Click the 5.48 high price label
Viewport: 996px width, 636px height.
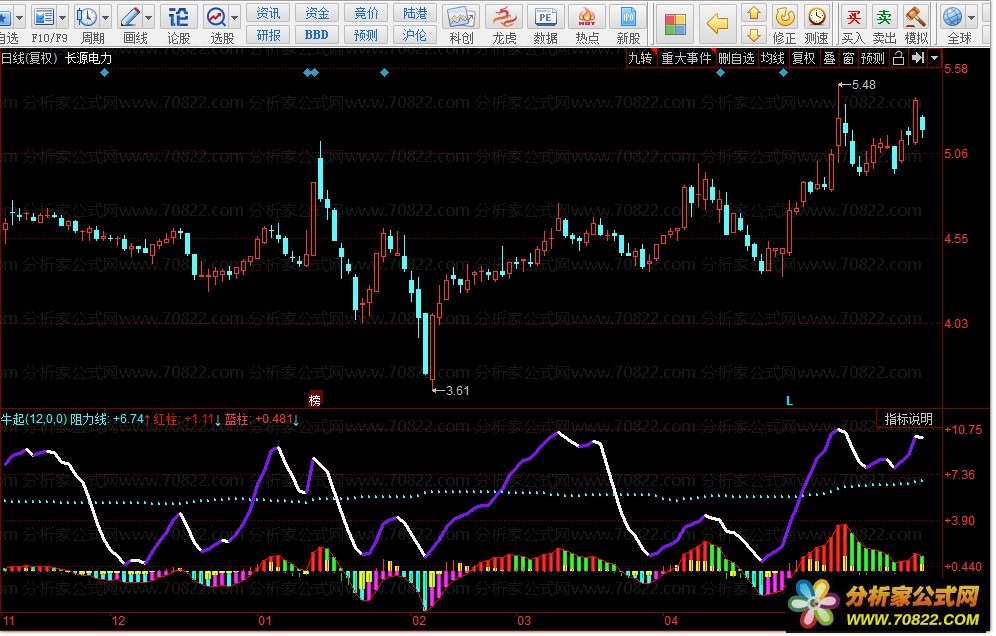tap(863, 85)
